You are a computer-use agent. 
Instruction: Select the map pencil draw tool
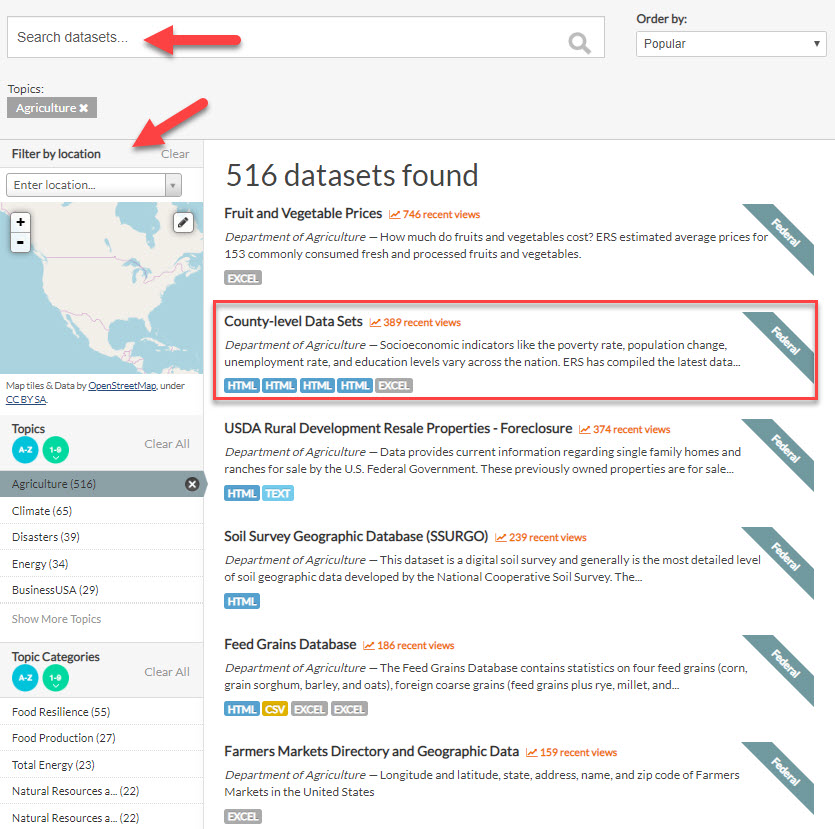tap(183, 222)
